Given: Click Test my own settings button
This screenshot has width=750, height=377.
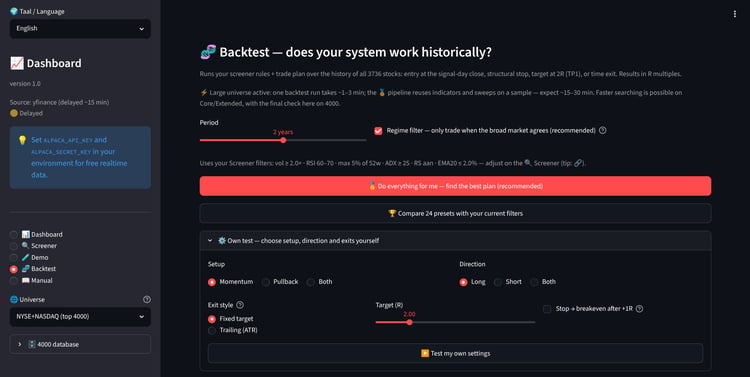Looking at the screenshot, I should pyautogui.click(x=455, y=353).
